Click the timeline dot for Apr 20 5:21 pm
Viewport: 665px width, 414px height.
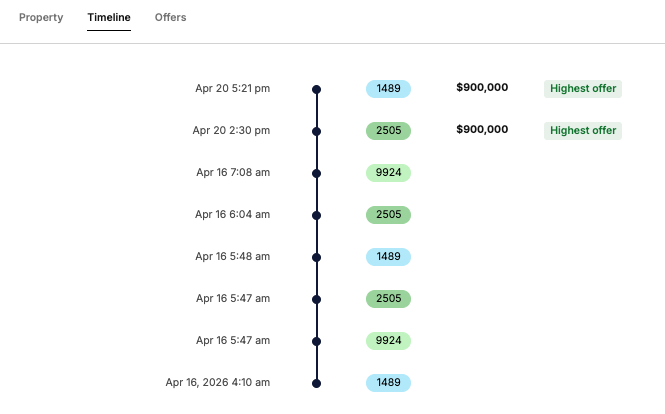(x=317, y=89)
